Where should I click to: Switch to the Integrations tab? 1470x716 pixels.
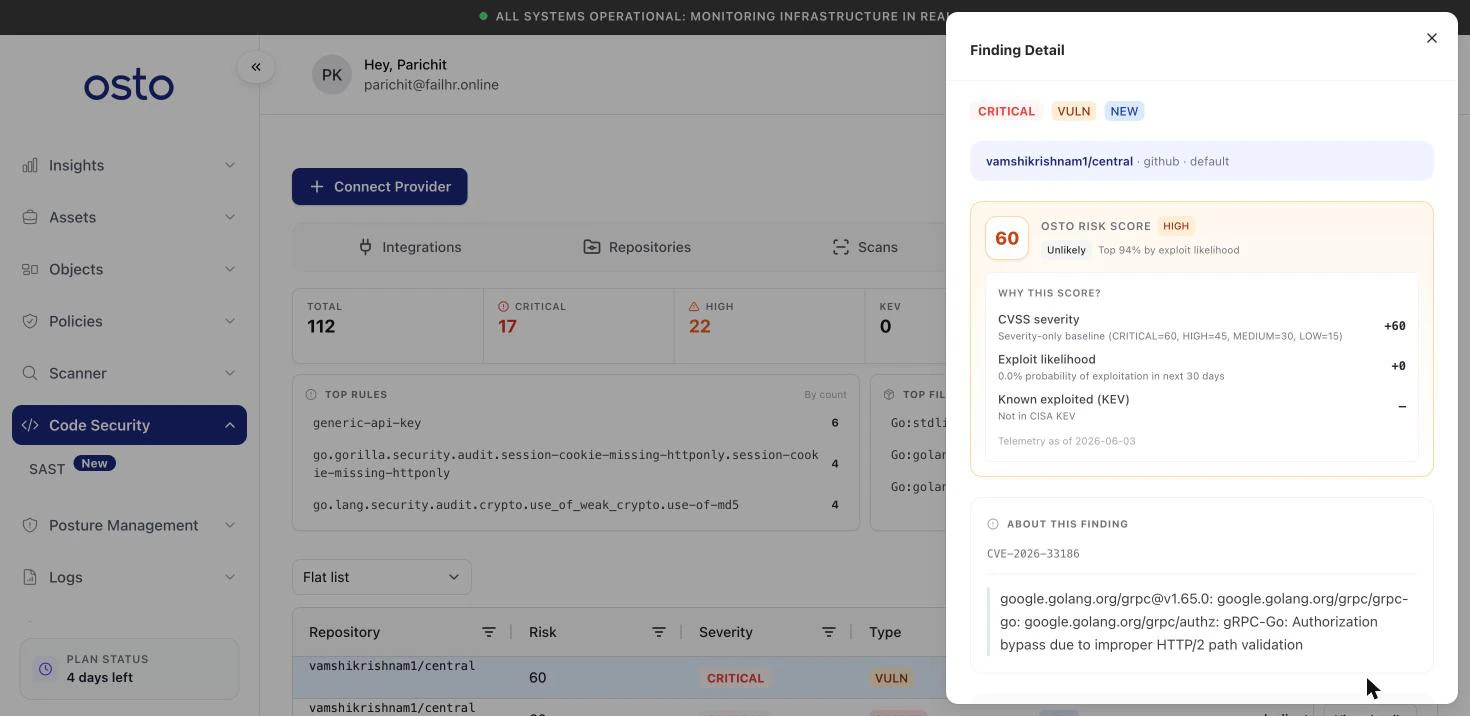[x=410, y=247]
